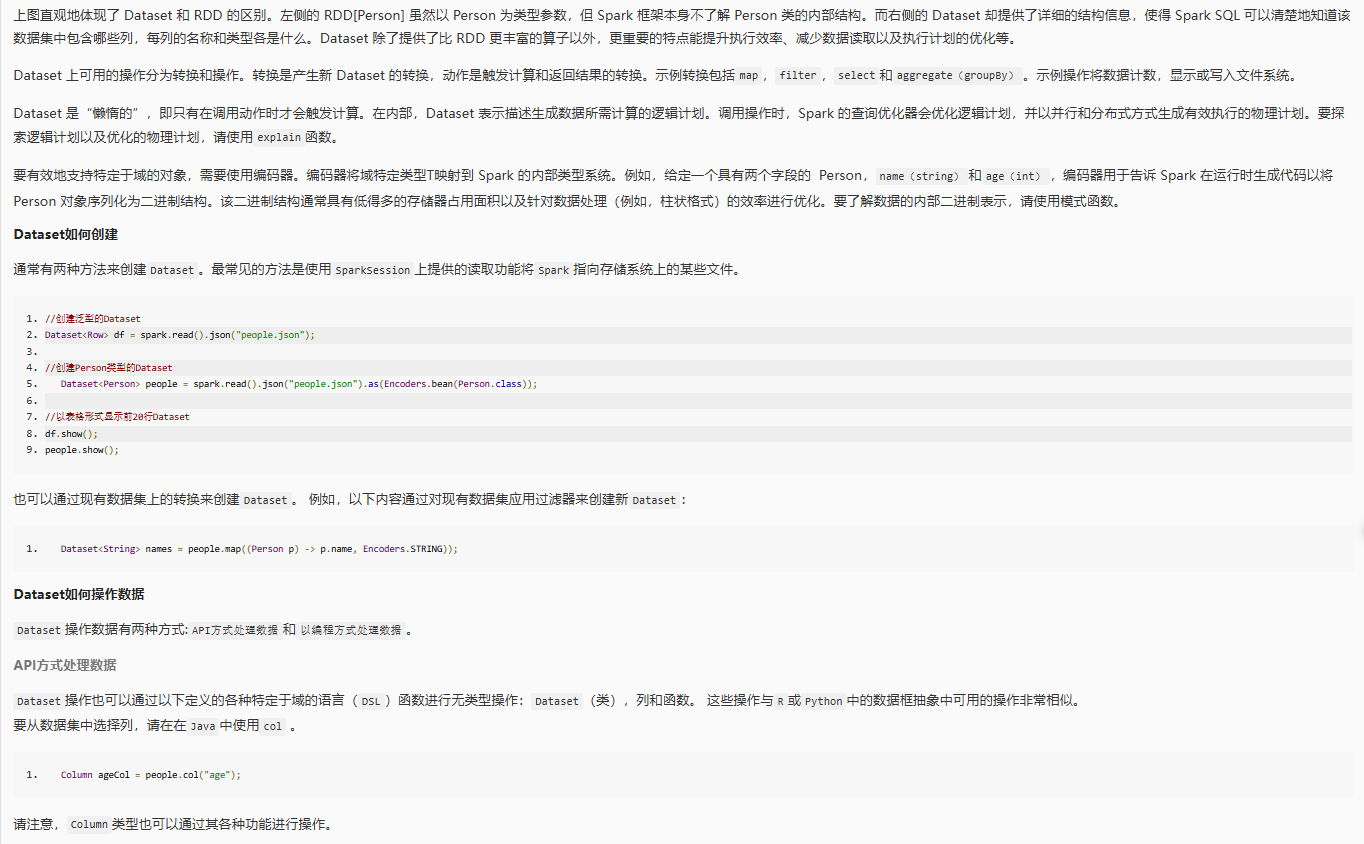
Task: Click the inline code "以编程方式处理数据"
Action: (x=351, y=631)
